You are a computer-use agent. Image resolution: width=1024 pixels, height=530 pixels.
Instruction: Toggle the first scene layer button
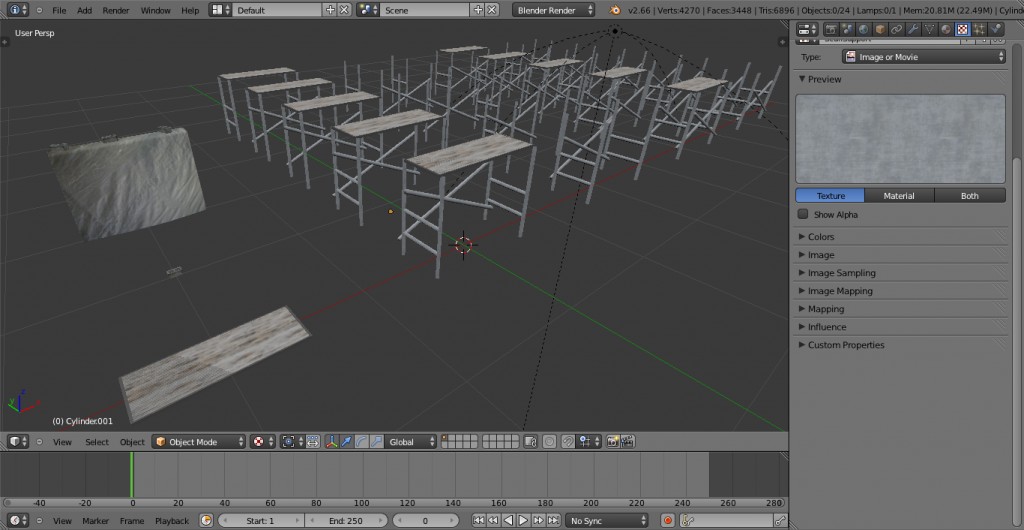tap(444, 438)
